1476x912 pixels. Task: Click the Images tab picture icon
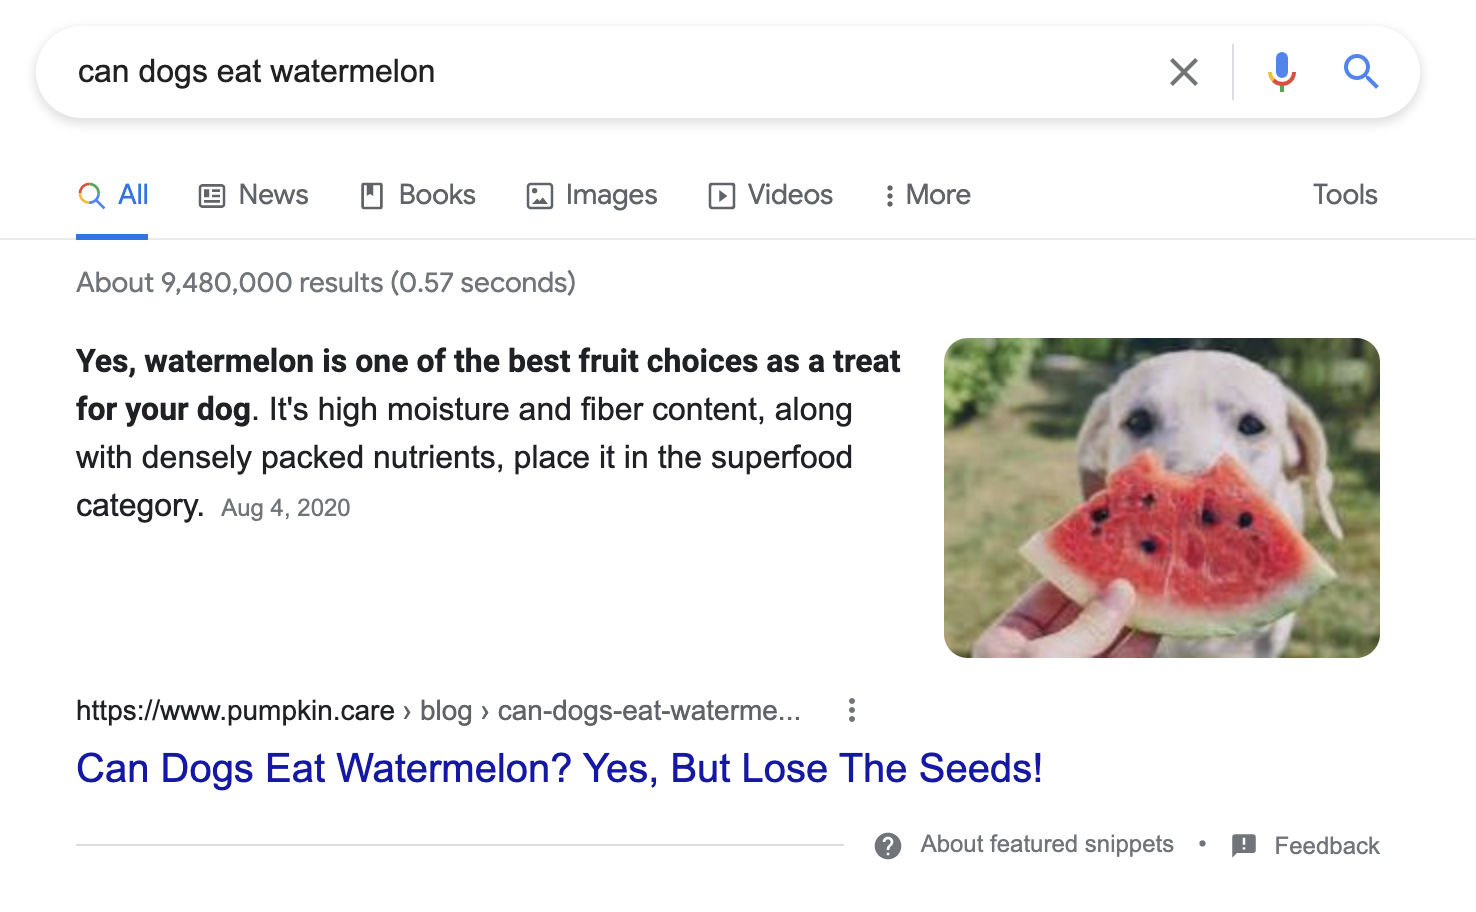539,195
